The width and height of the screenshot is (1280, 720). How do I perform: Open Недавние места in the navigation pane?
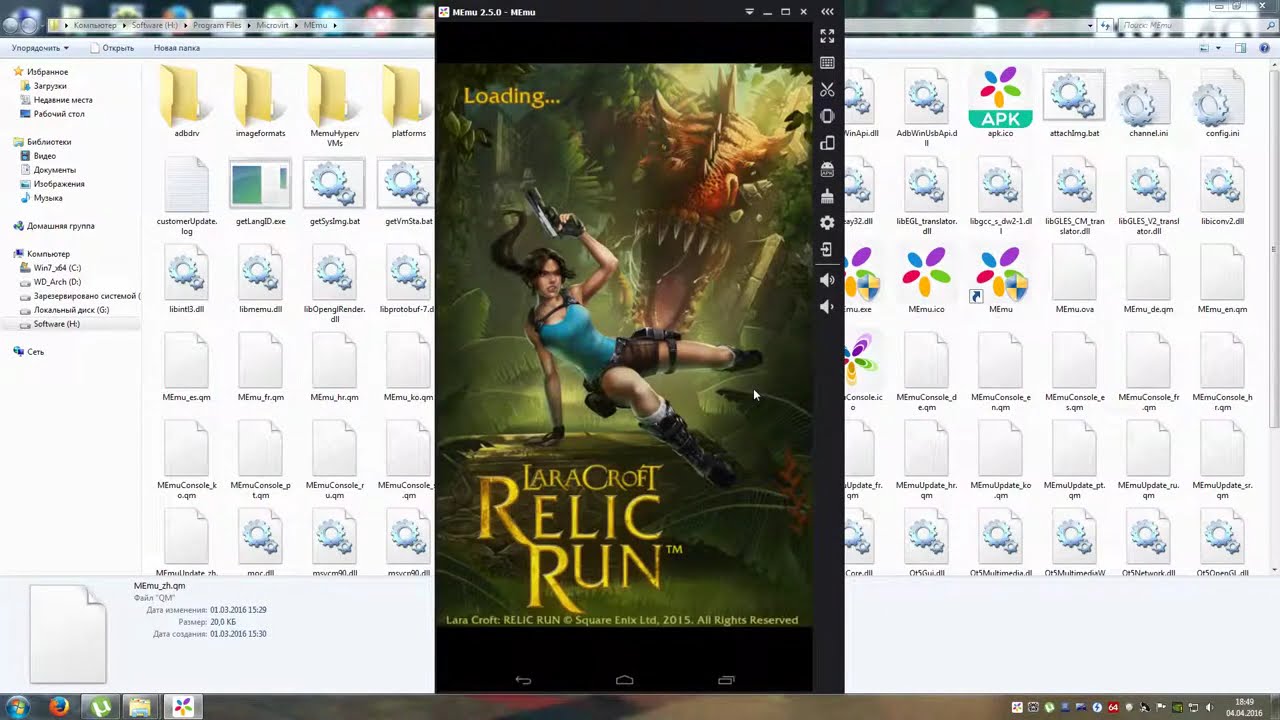click(63, 100)
